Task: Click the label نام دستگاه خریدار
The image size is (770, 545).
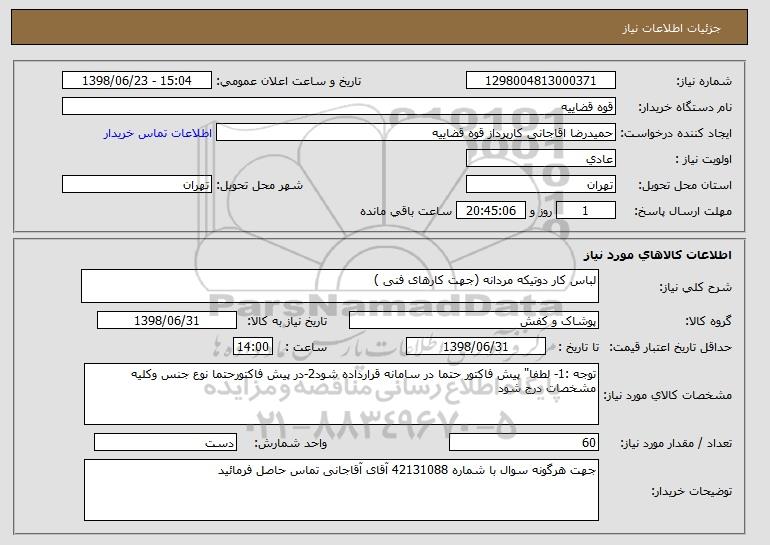Action: (685, 107)
